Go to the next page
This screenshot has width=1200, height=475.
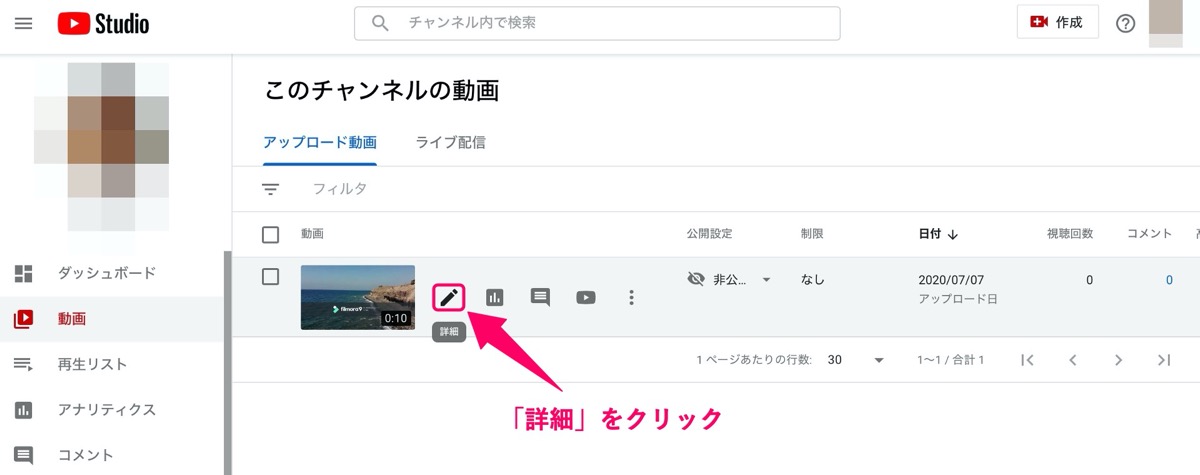tap(1119, 360)
